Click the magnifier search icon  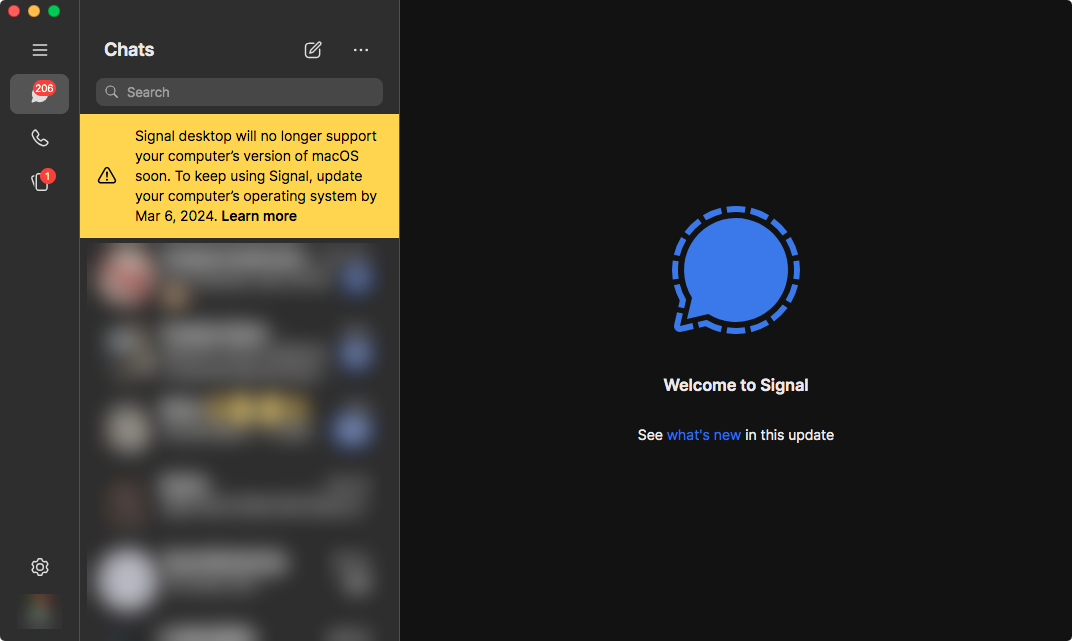pos(111,92)
